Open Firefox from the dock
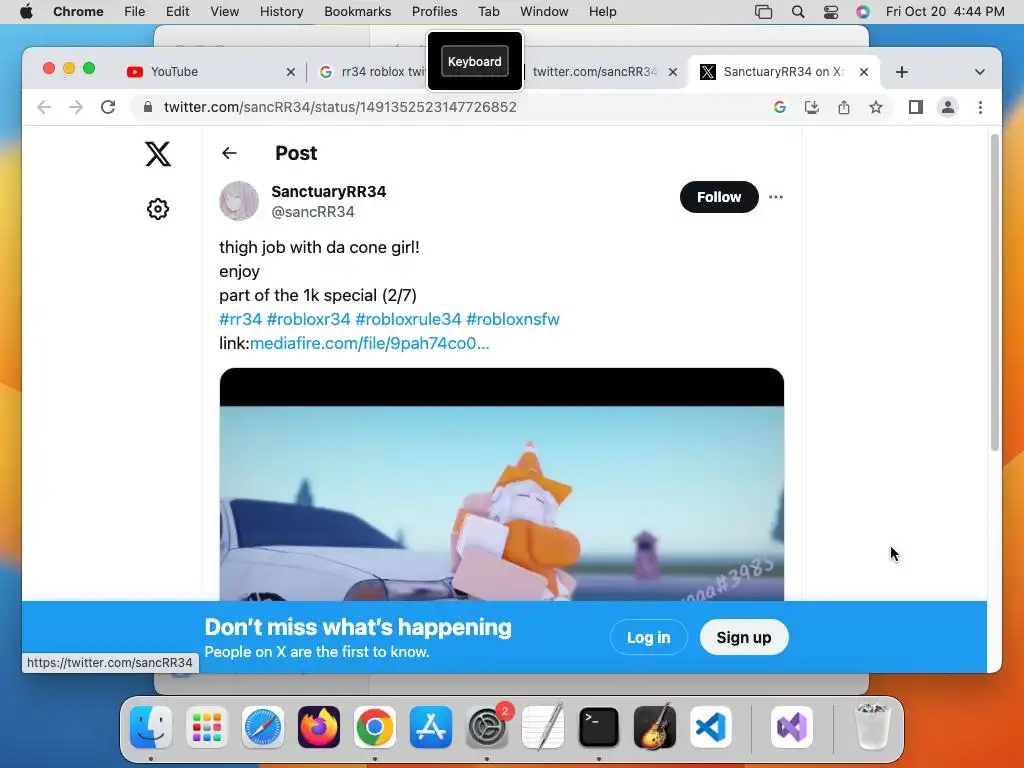This screenshot has height=768, width=1024. click(x=319, y=727)
